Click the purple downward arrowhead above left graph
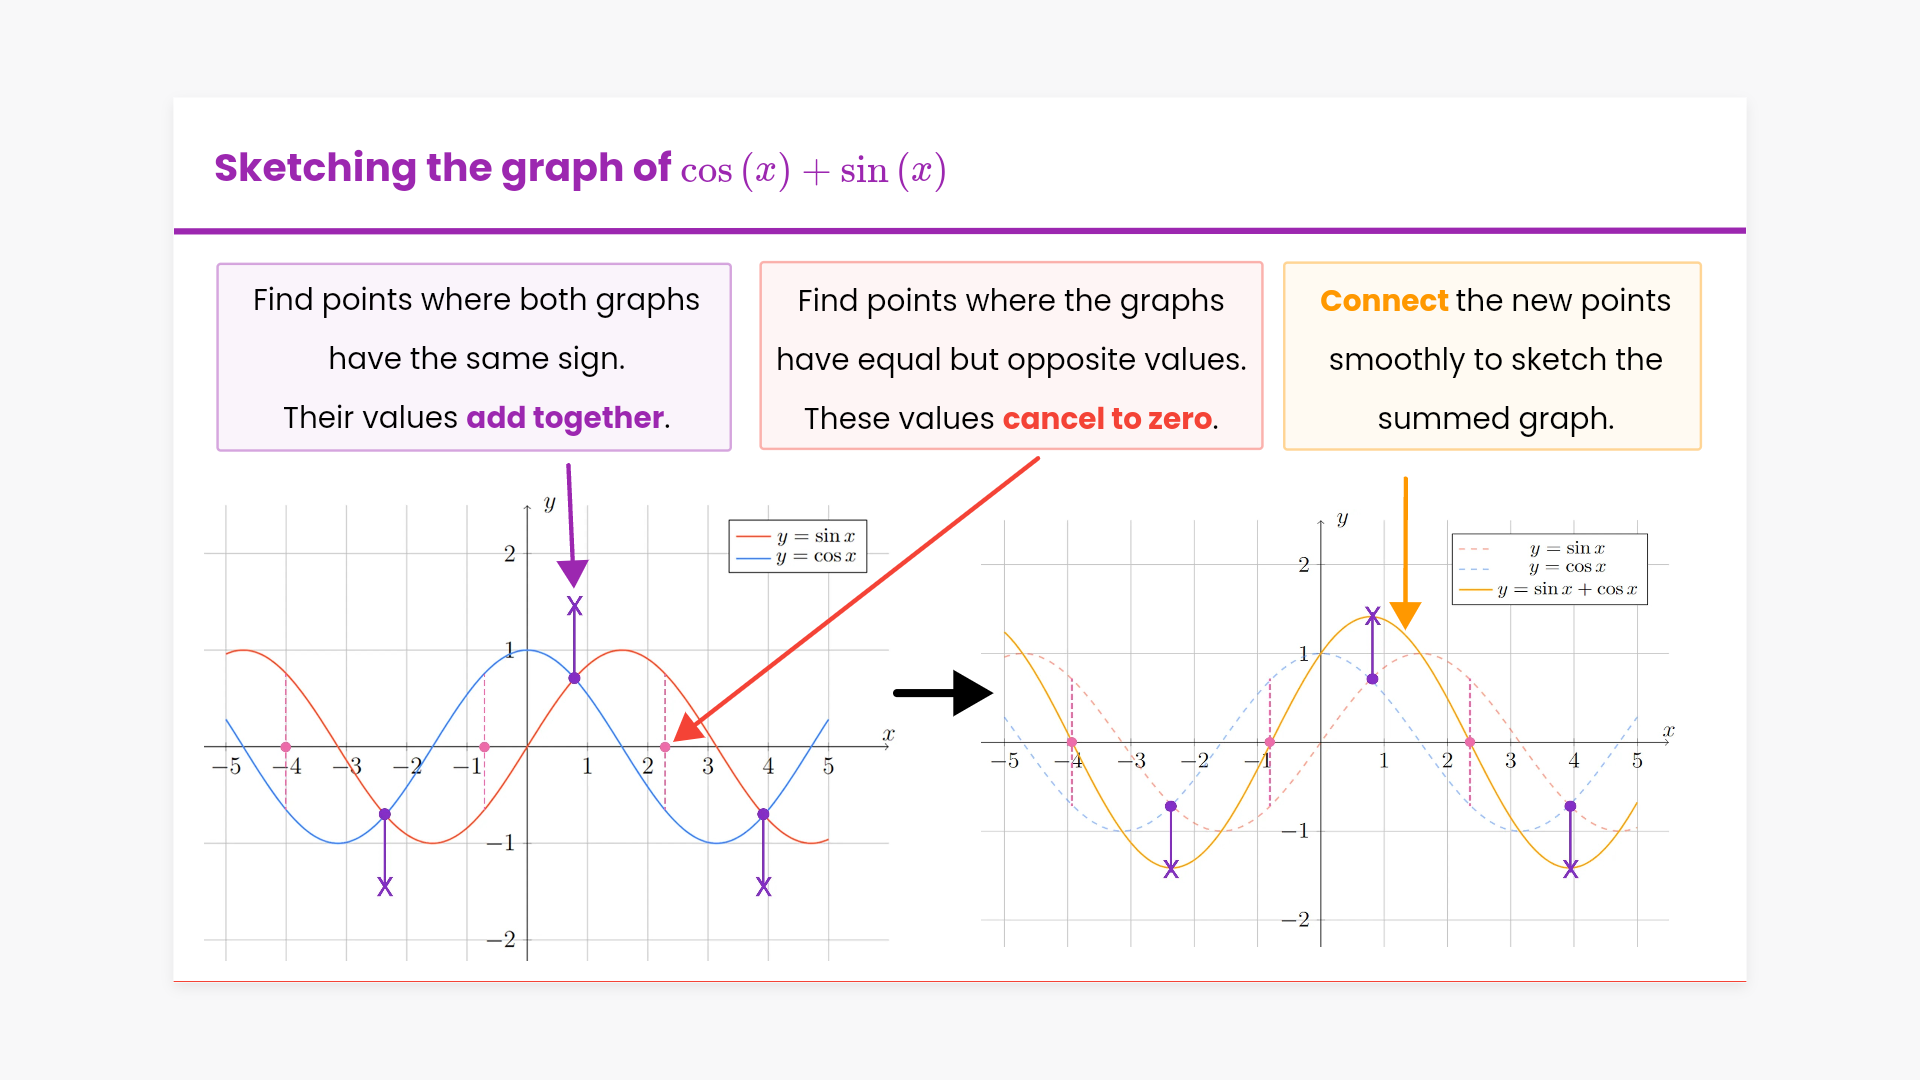1920x1080 pixels. coord(573,572)
